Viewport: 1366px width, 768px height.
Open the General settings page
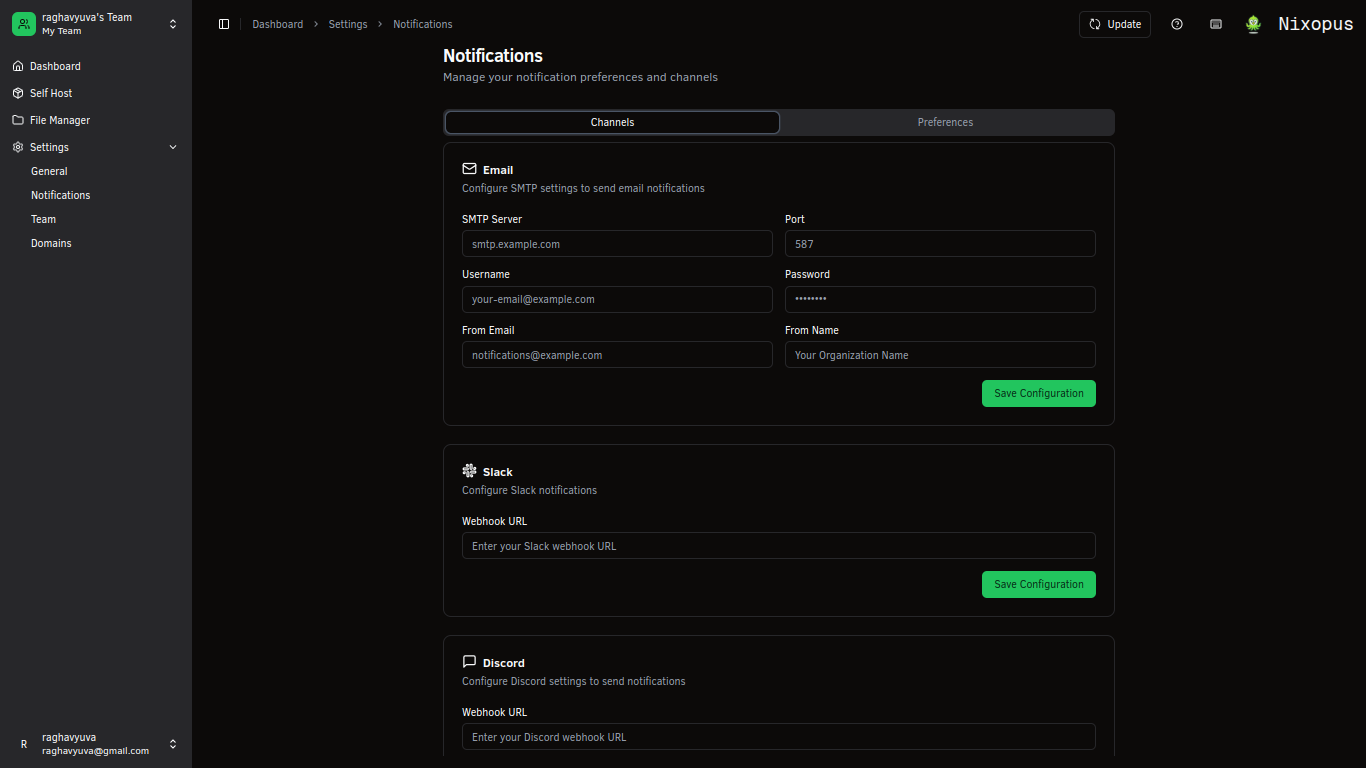pos(49,171)
